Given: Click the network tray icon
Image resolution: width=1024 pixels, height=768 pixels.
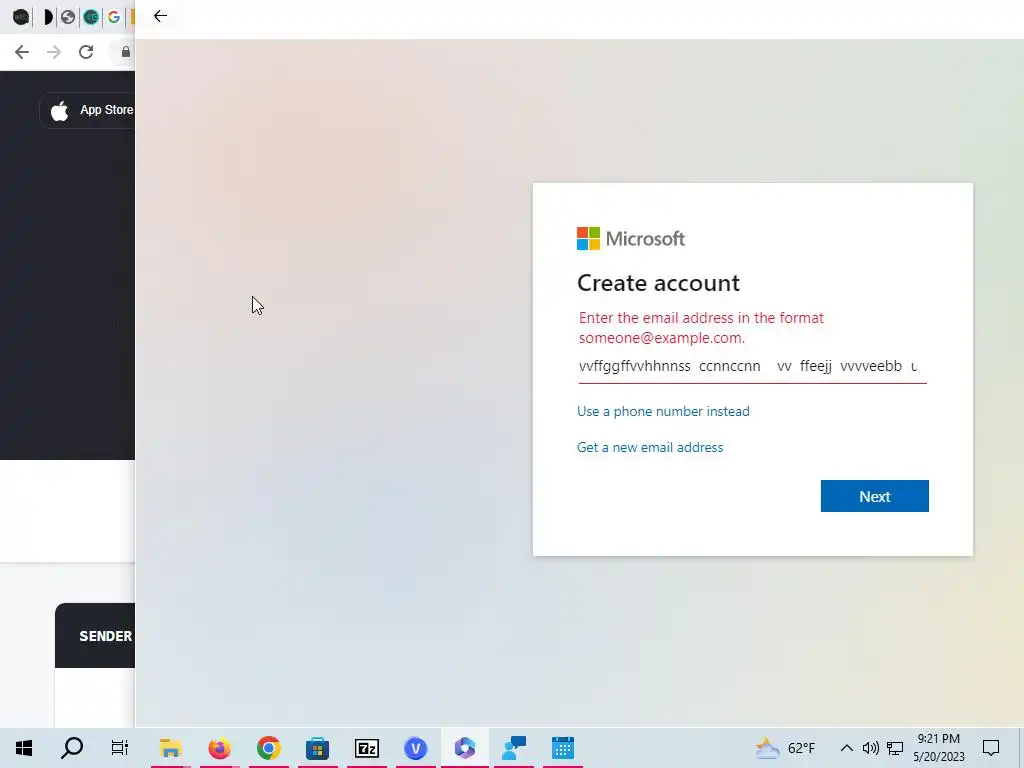Looking at the screenshot, I should click(x=895, y=748).
